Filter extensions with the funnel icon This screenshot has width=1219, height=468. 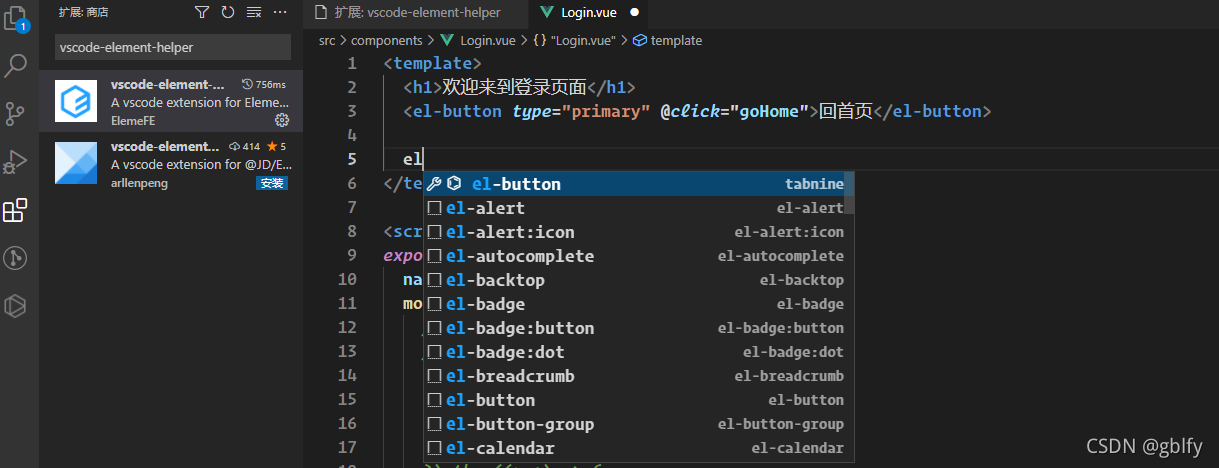point(202,13)
